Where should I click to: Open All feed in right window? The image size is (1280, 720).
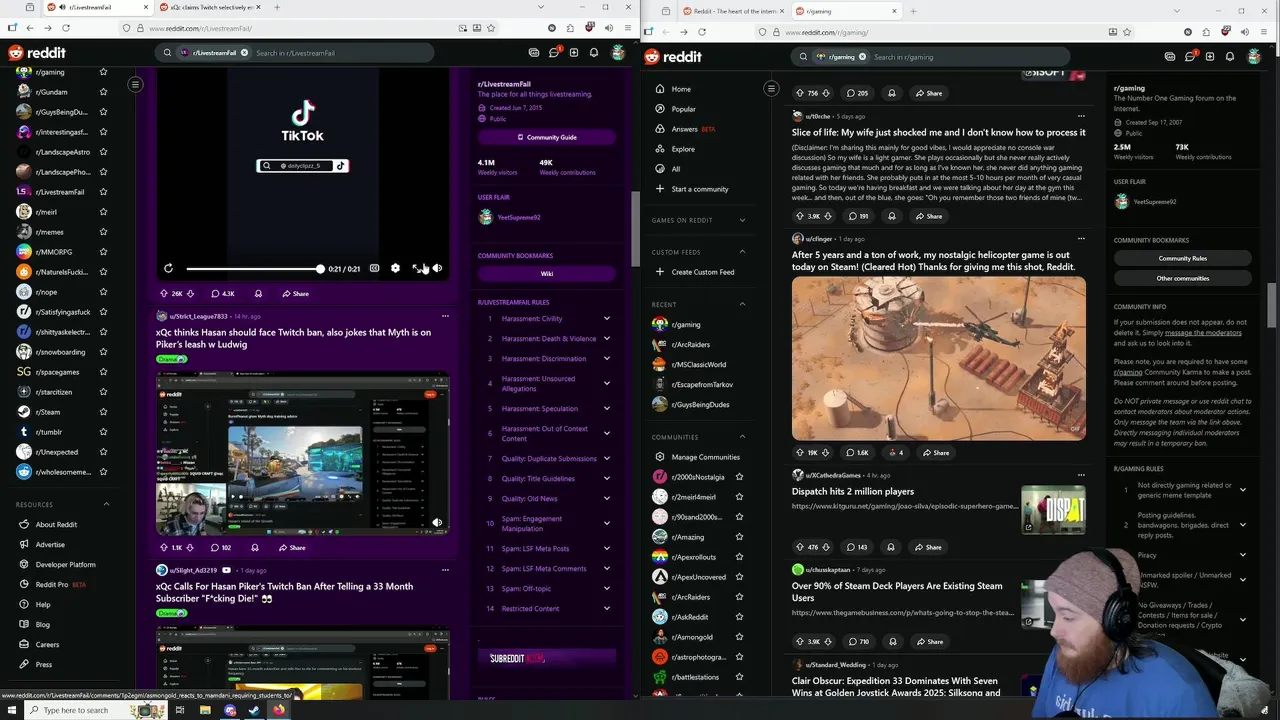tap(676, 169)
